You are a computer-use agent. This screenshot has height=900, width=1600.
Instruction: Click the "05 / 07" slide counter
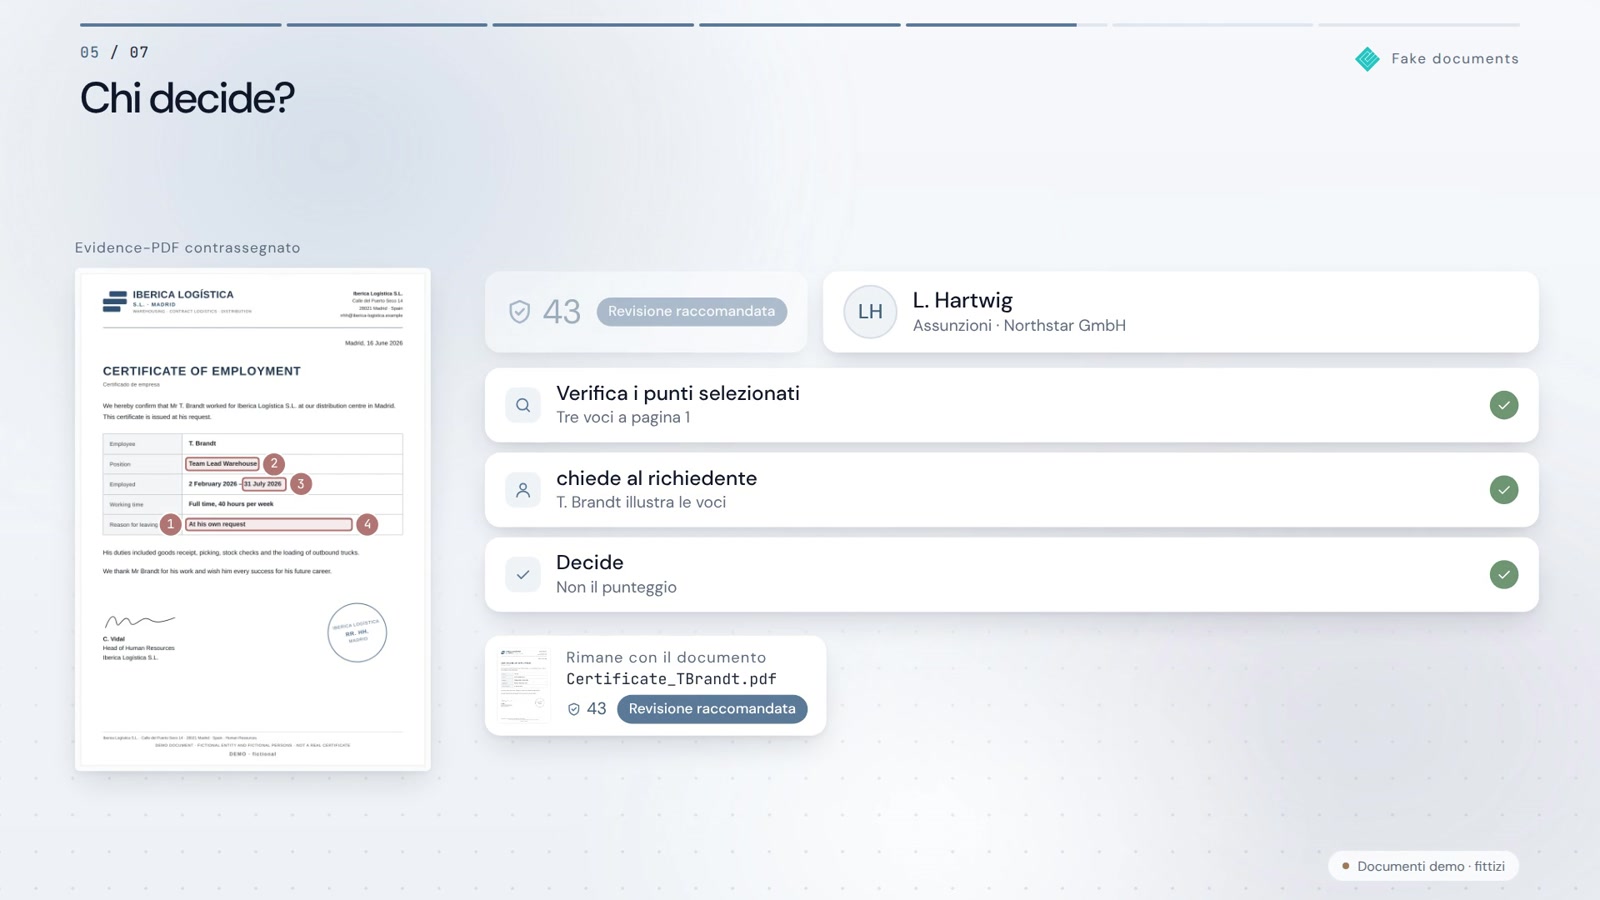tap(114, 52)
